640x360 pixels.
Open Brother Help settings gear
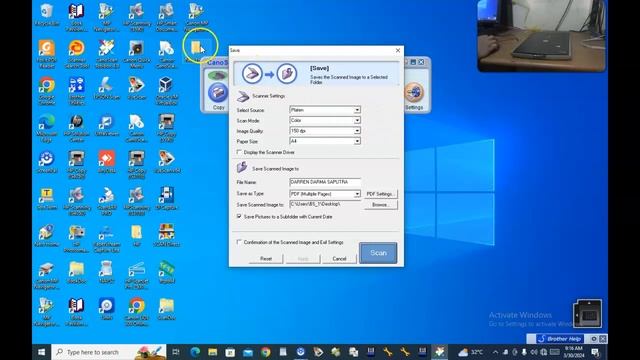point(593,339)
